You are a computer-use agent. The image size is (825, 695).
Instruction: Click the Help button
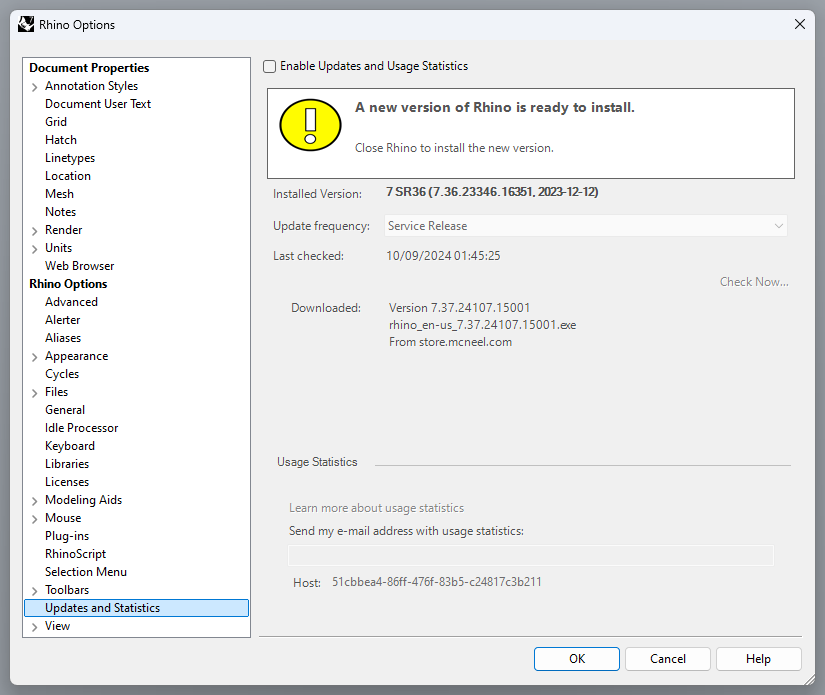(x=758, y=659)
